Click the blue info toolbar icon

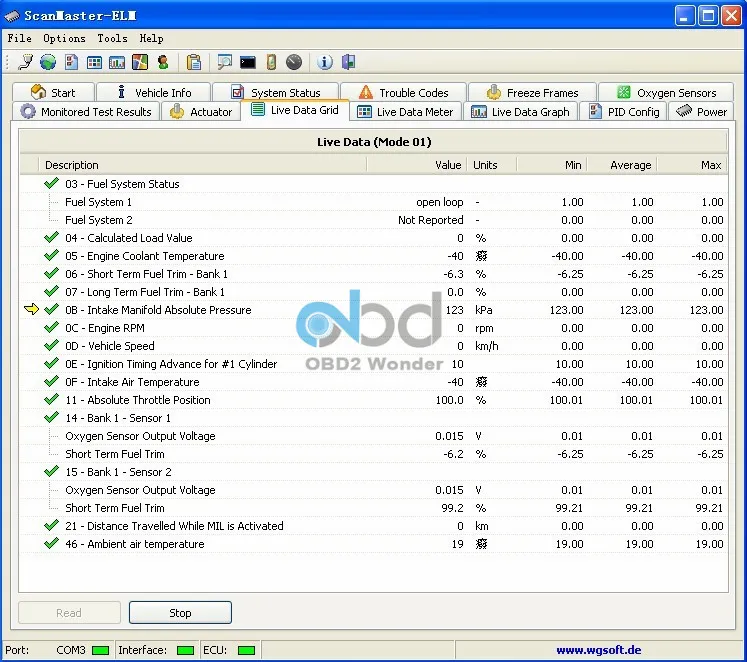[325, 62]
